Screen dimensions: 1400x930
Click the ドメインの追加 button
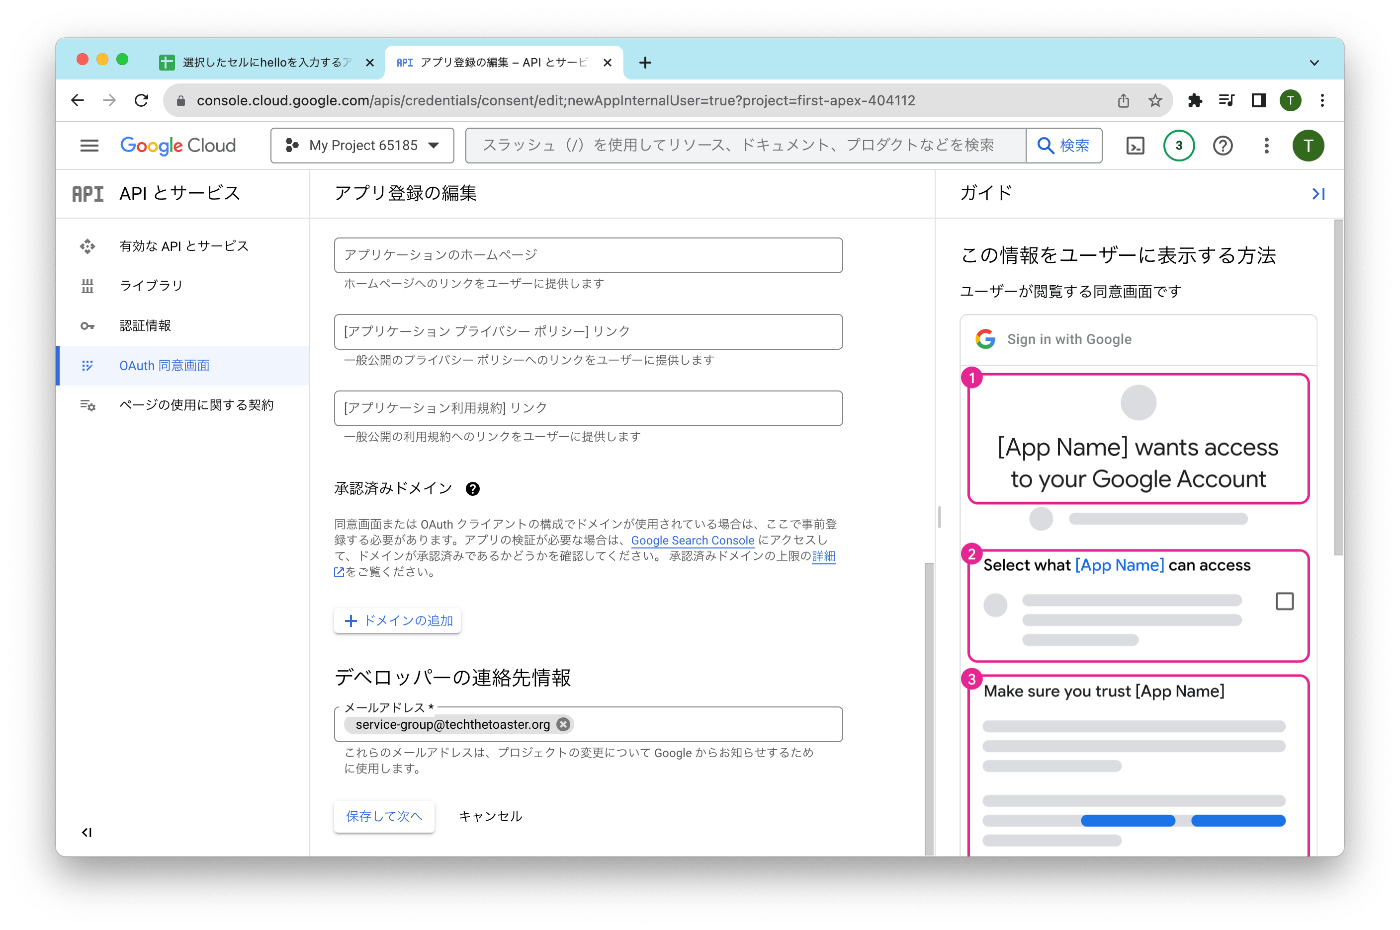[398, 621]
